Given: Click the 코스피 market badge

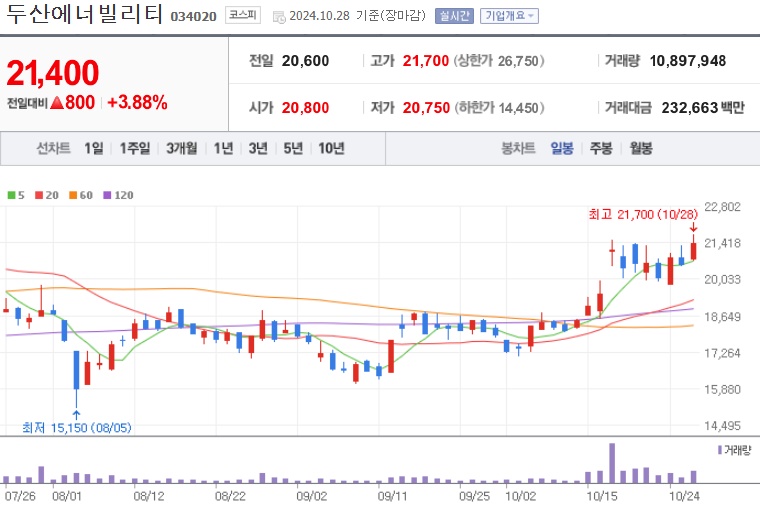Looking at the screenshot, I should pyautogui.click(x=243, y=16).
